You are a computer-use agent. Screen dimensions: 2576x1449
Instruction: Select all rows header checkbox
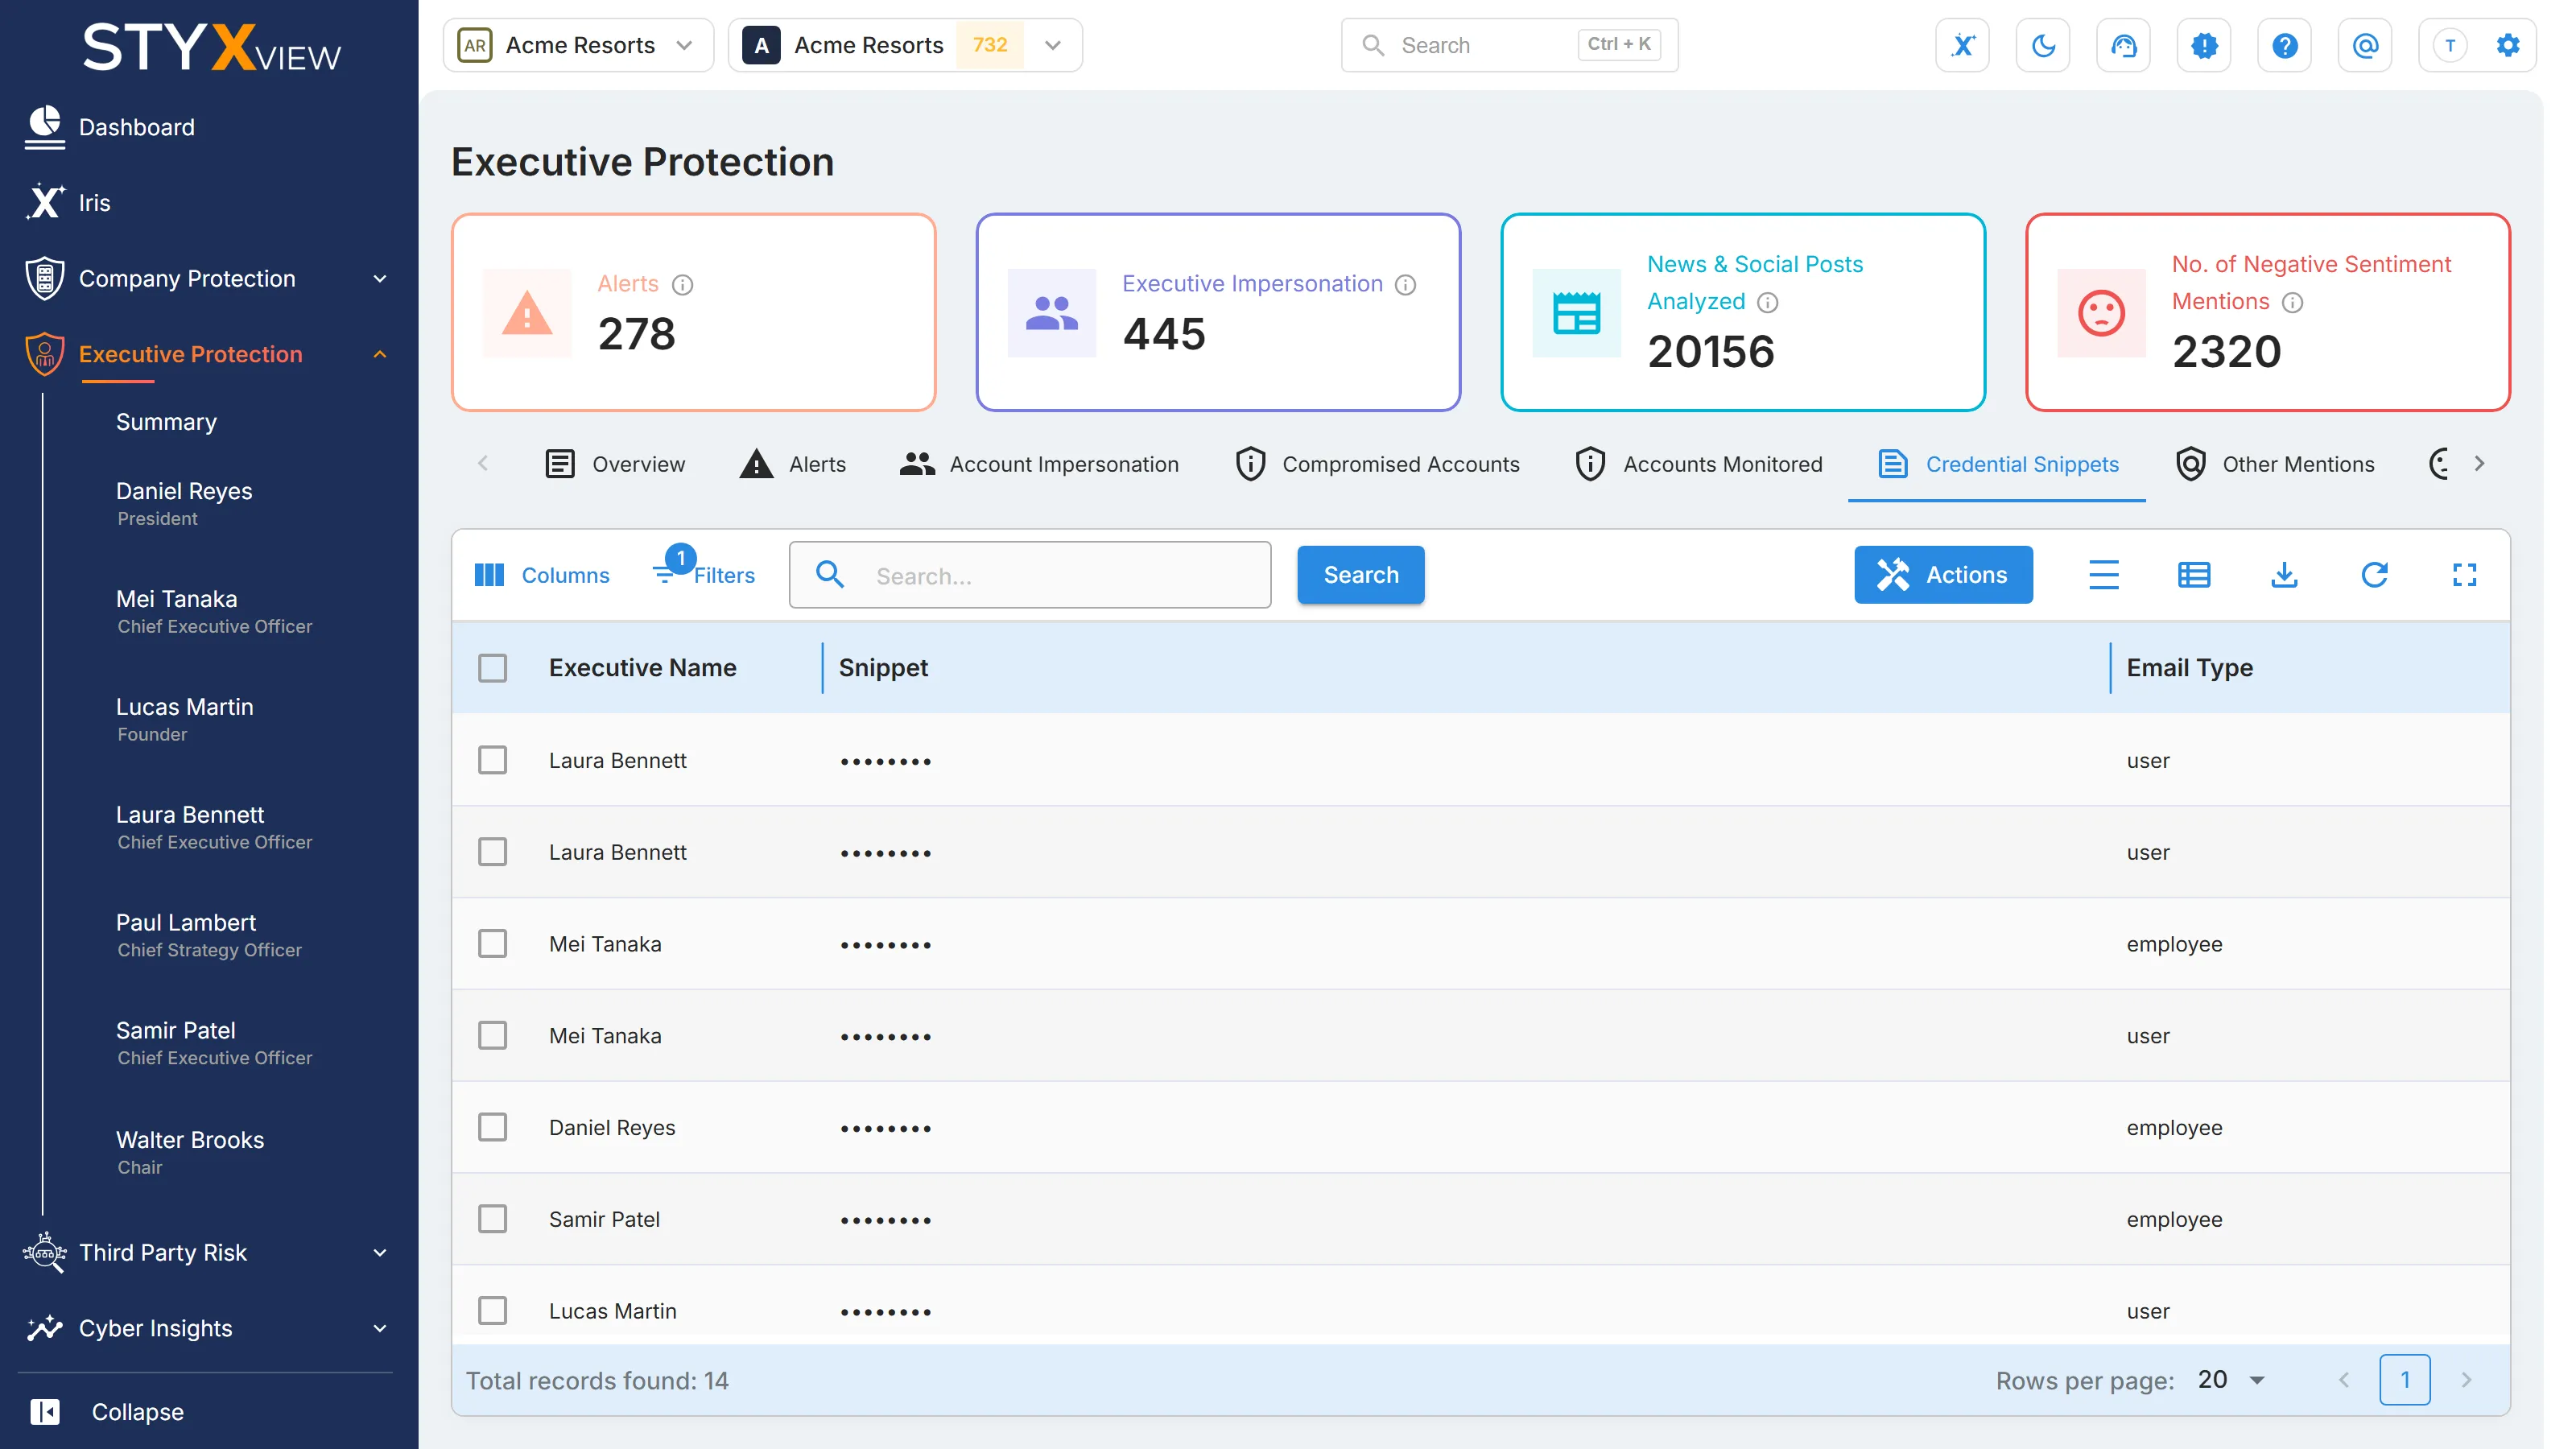click(x=492, y=668)
